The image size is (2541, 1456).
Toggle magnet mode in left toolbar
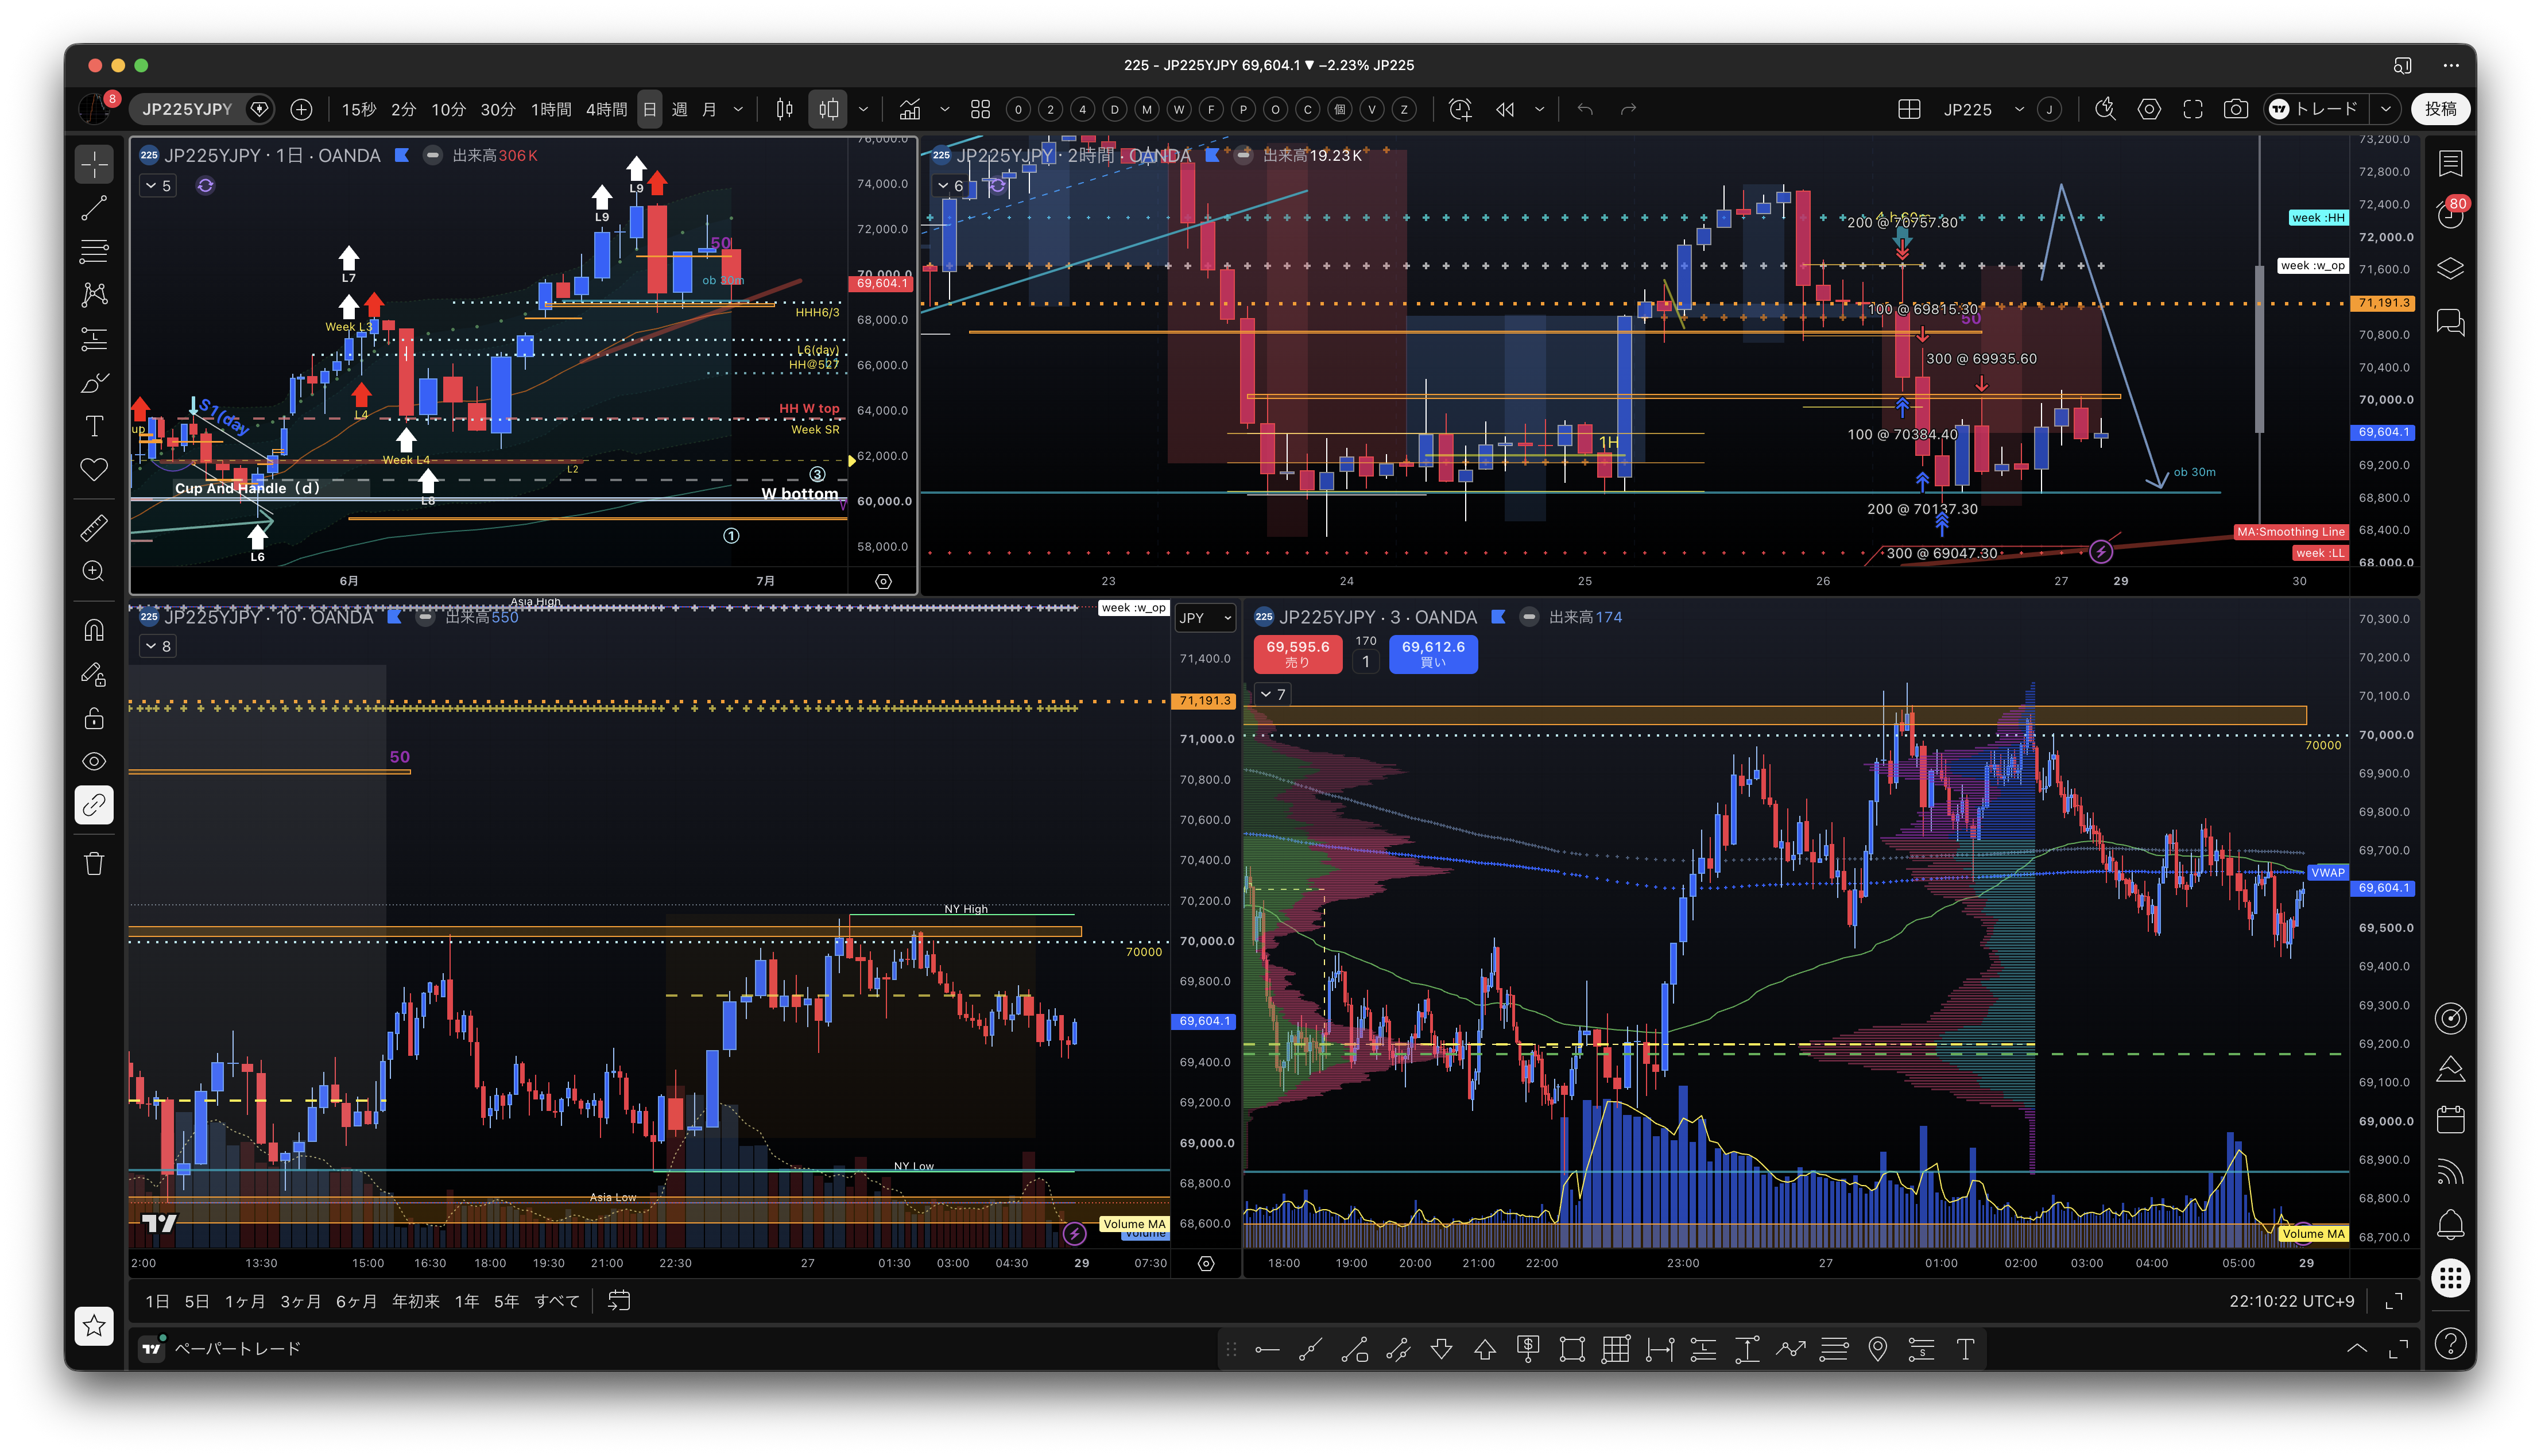click(x=94, y=630)
